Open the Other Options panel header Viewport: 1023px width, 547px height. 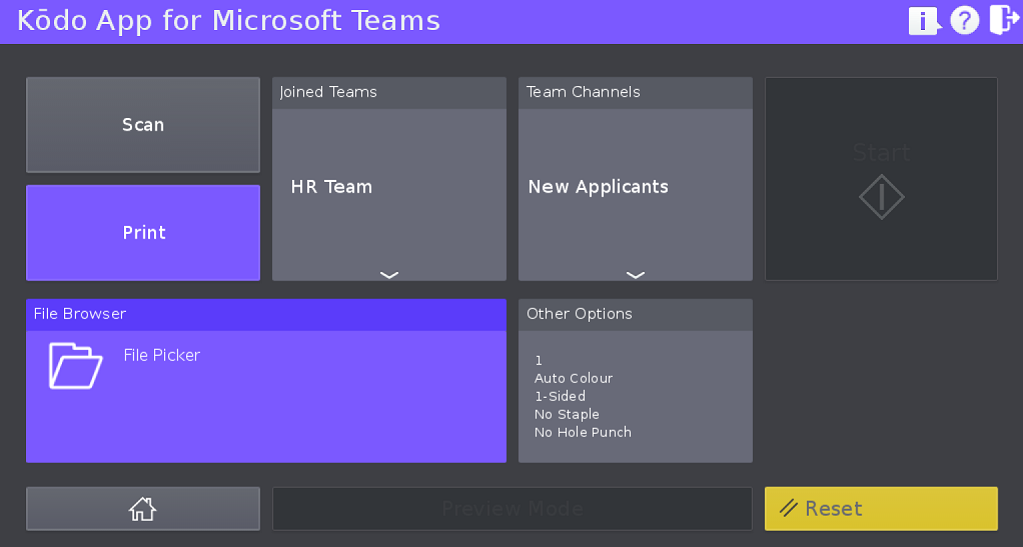pyautogui.click(x=635, y=314)
